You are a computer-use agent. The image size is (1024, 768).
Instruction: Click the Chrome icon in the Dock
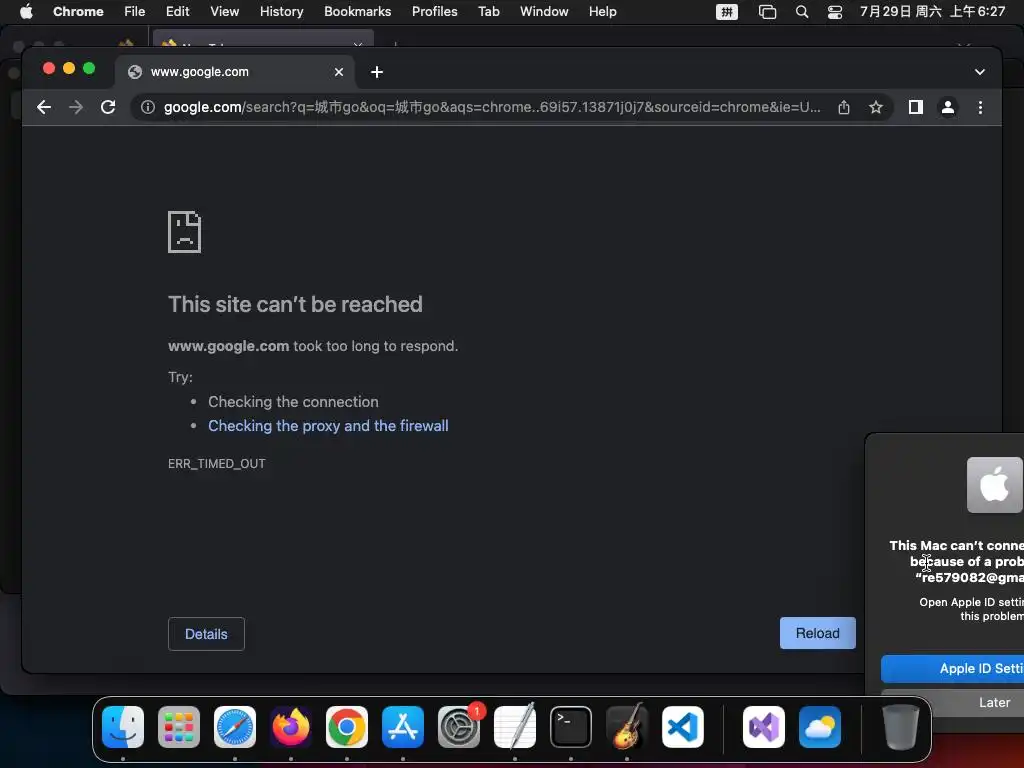347,727
